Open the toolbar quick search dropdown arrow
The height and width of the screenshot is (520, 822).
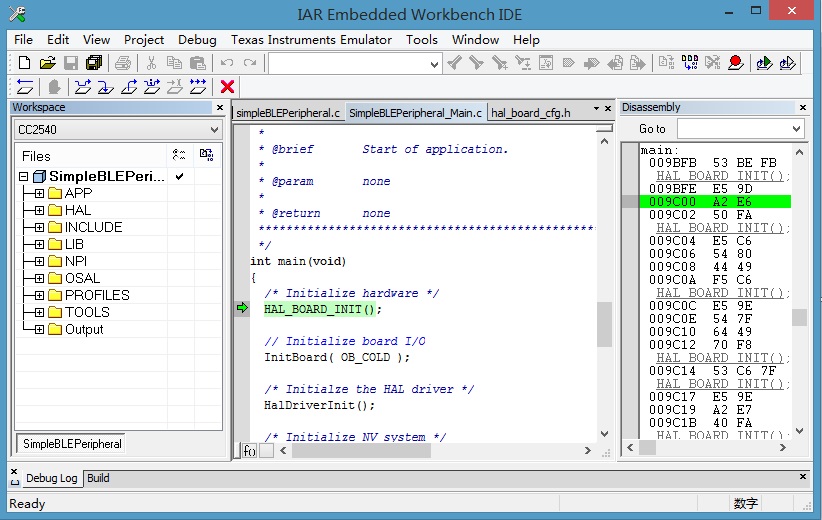pos(434,64)
